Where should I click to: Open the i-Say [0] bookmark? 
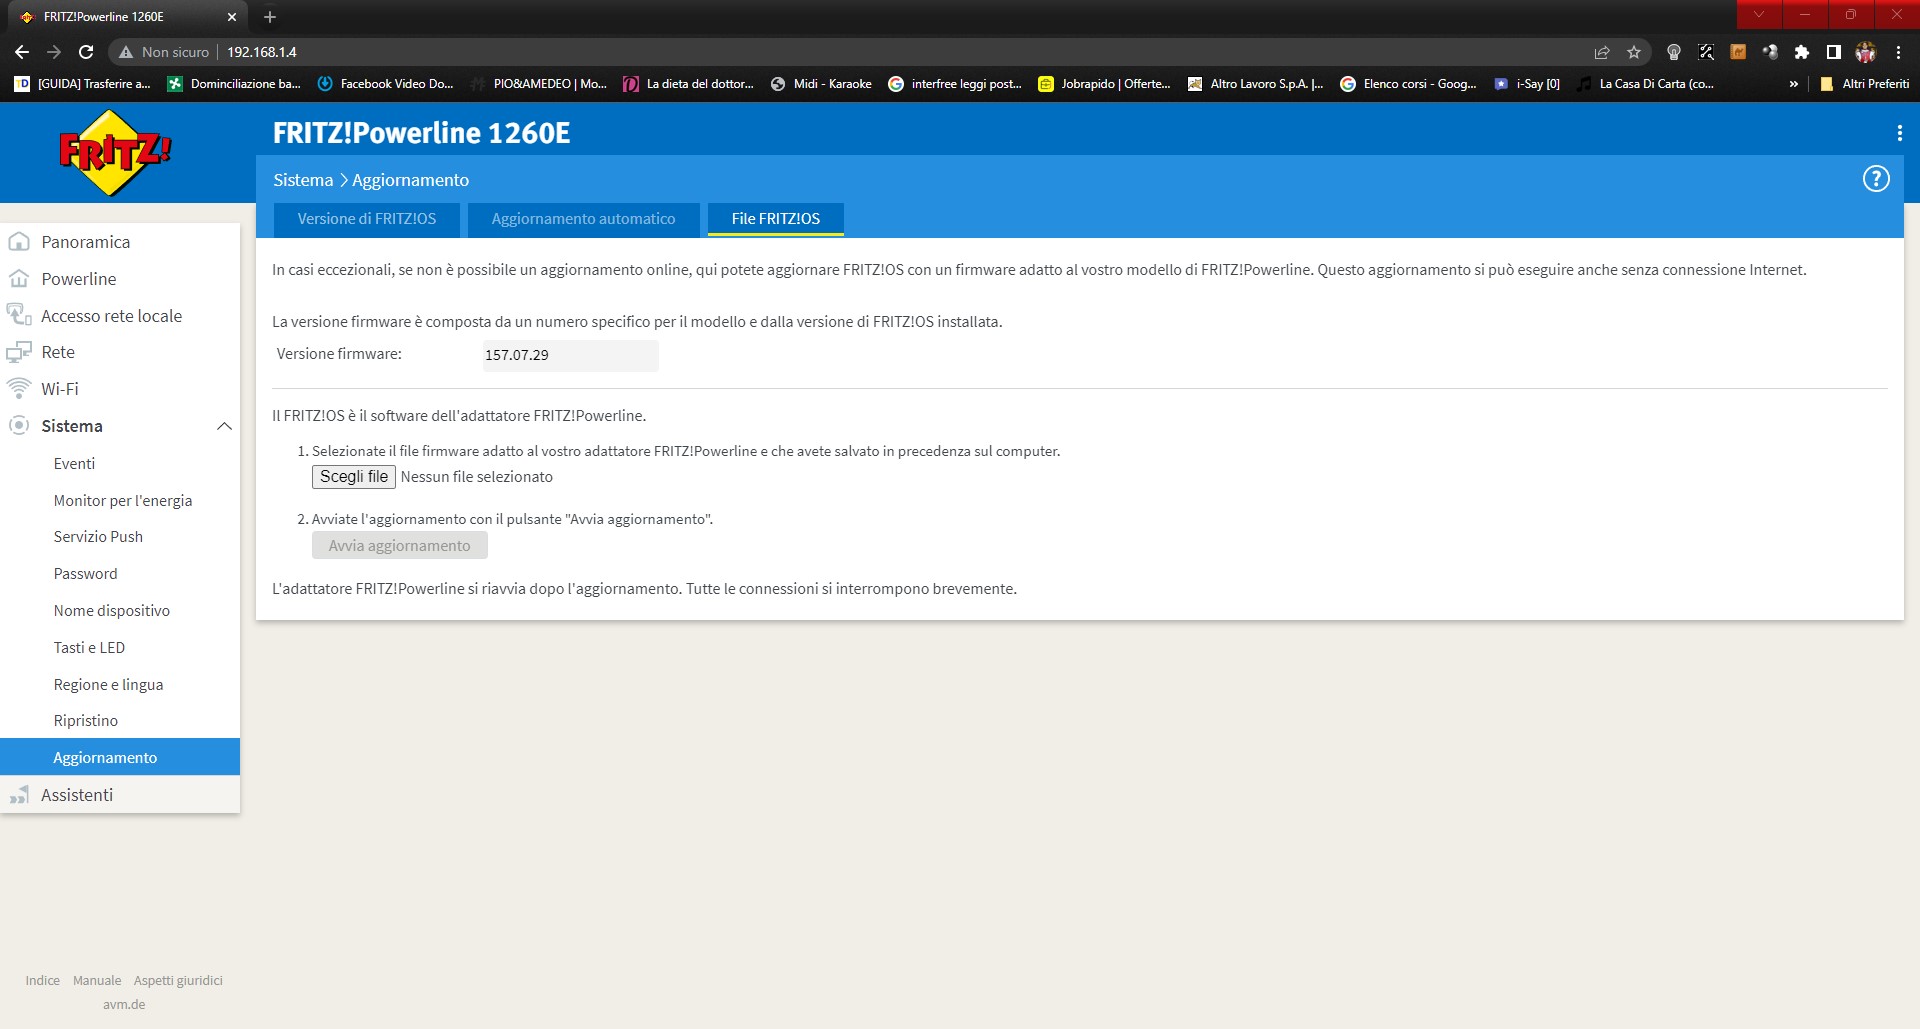[x=1527, y=84]
